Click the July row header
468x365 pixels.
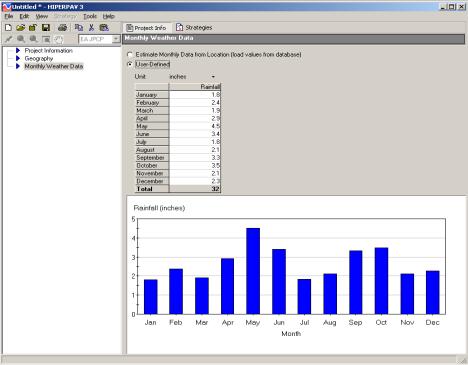(152, 142)
